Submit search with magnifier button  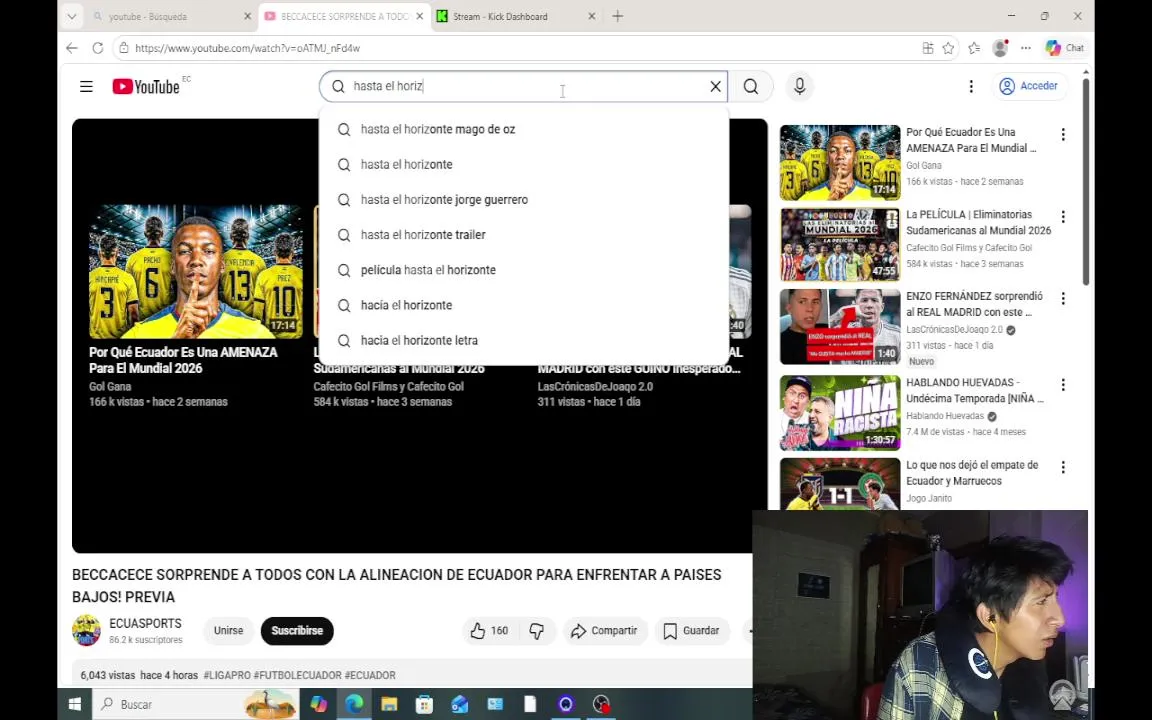tap(751, 87)
